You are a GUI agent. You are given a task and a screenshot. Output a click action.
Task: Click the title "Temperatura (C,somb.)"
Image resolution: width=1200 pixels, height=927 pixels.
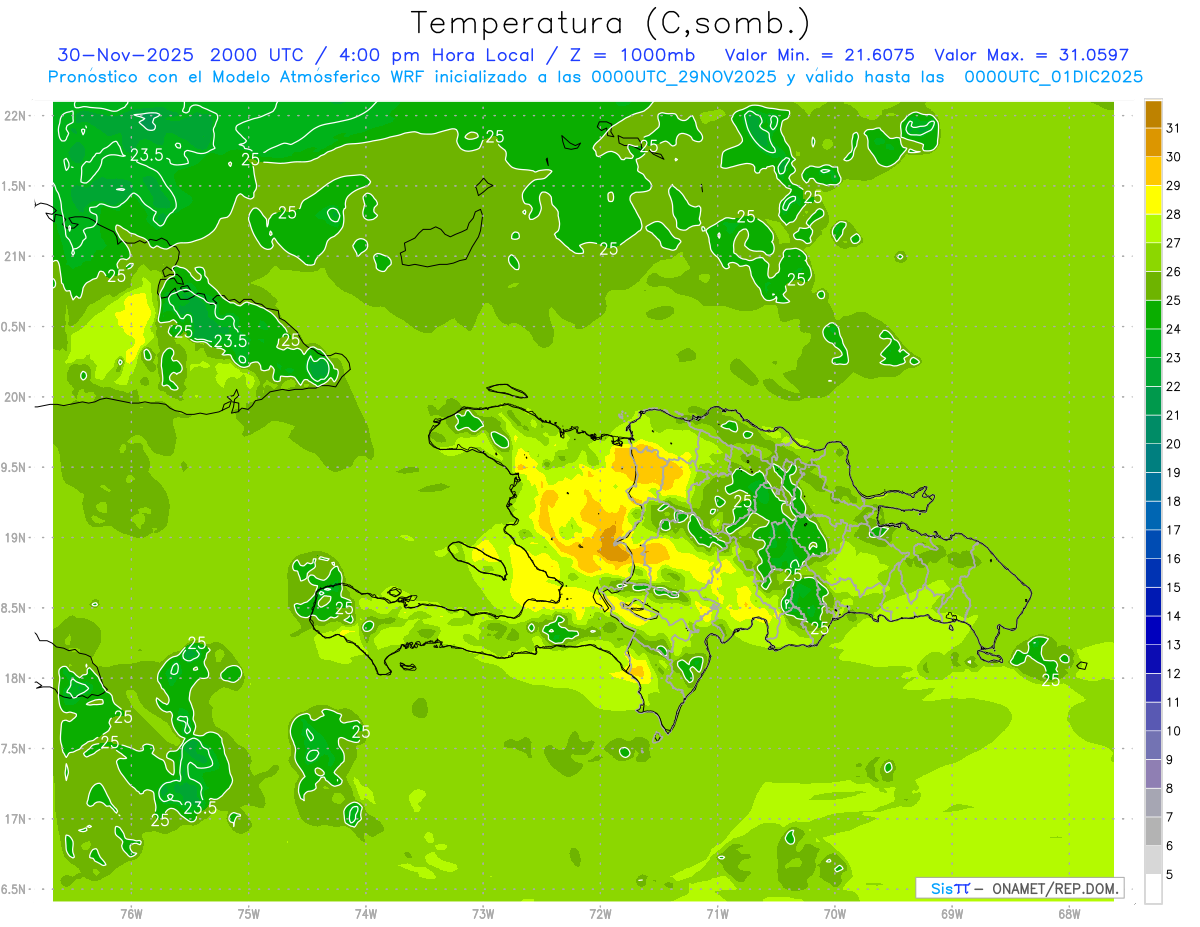tap(610, 23)
